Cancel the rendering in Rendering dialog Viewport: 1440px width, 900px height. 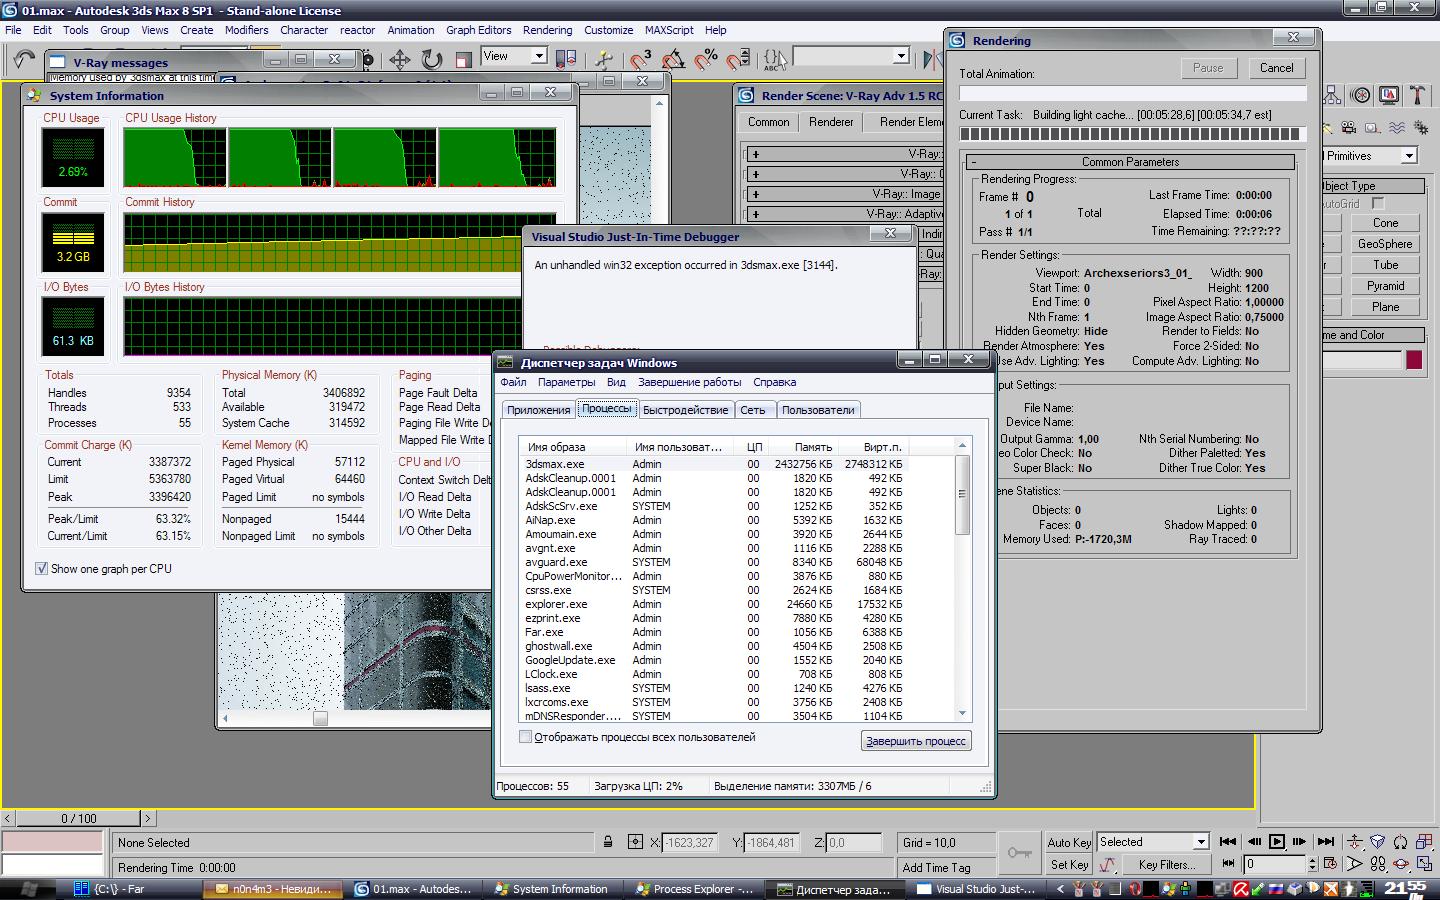pyautogui.click(x=1276, y=68)
